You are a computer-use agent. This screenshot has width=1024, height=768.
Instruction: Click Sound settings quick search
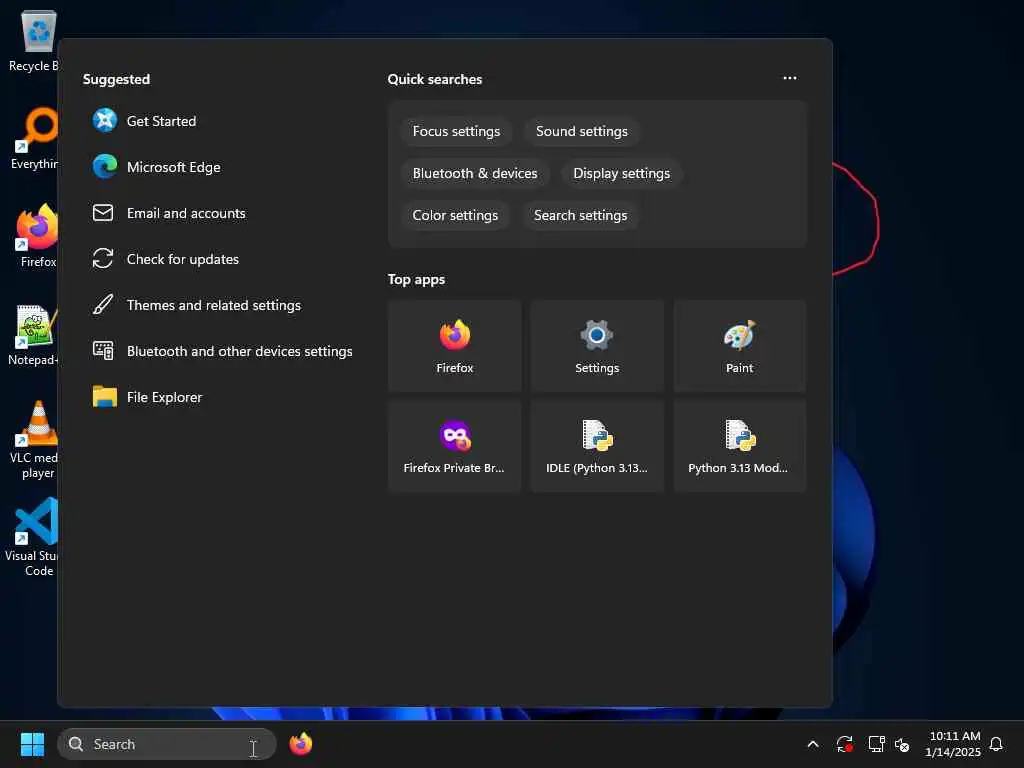581,131
